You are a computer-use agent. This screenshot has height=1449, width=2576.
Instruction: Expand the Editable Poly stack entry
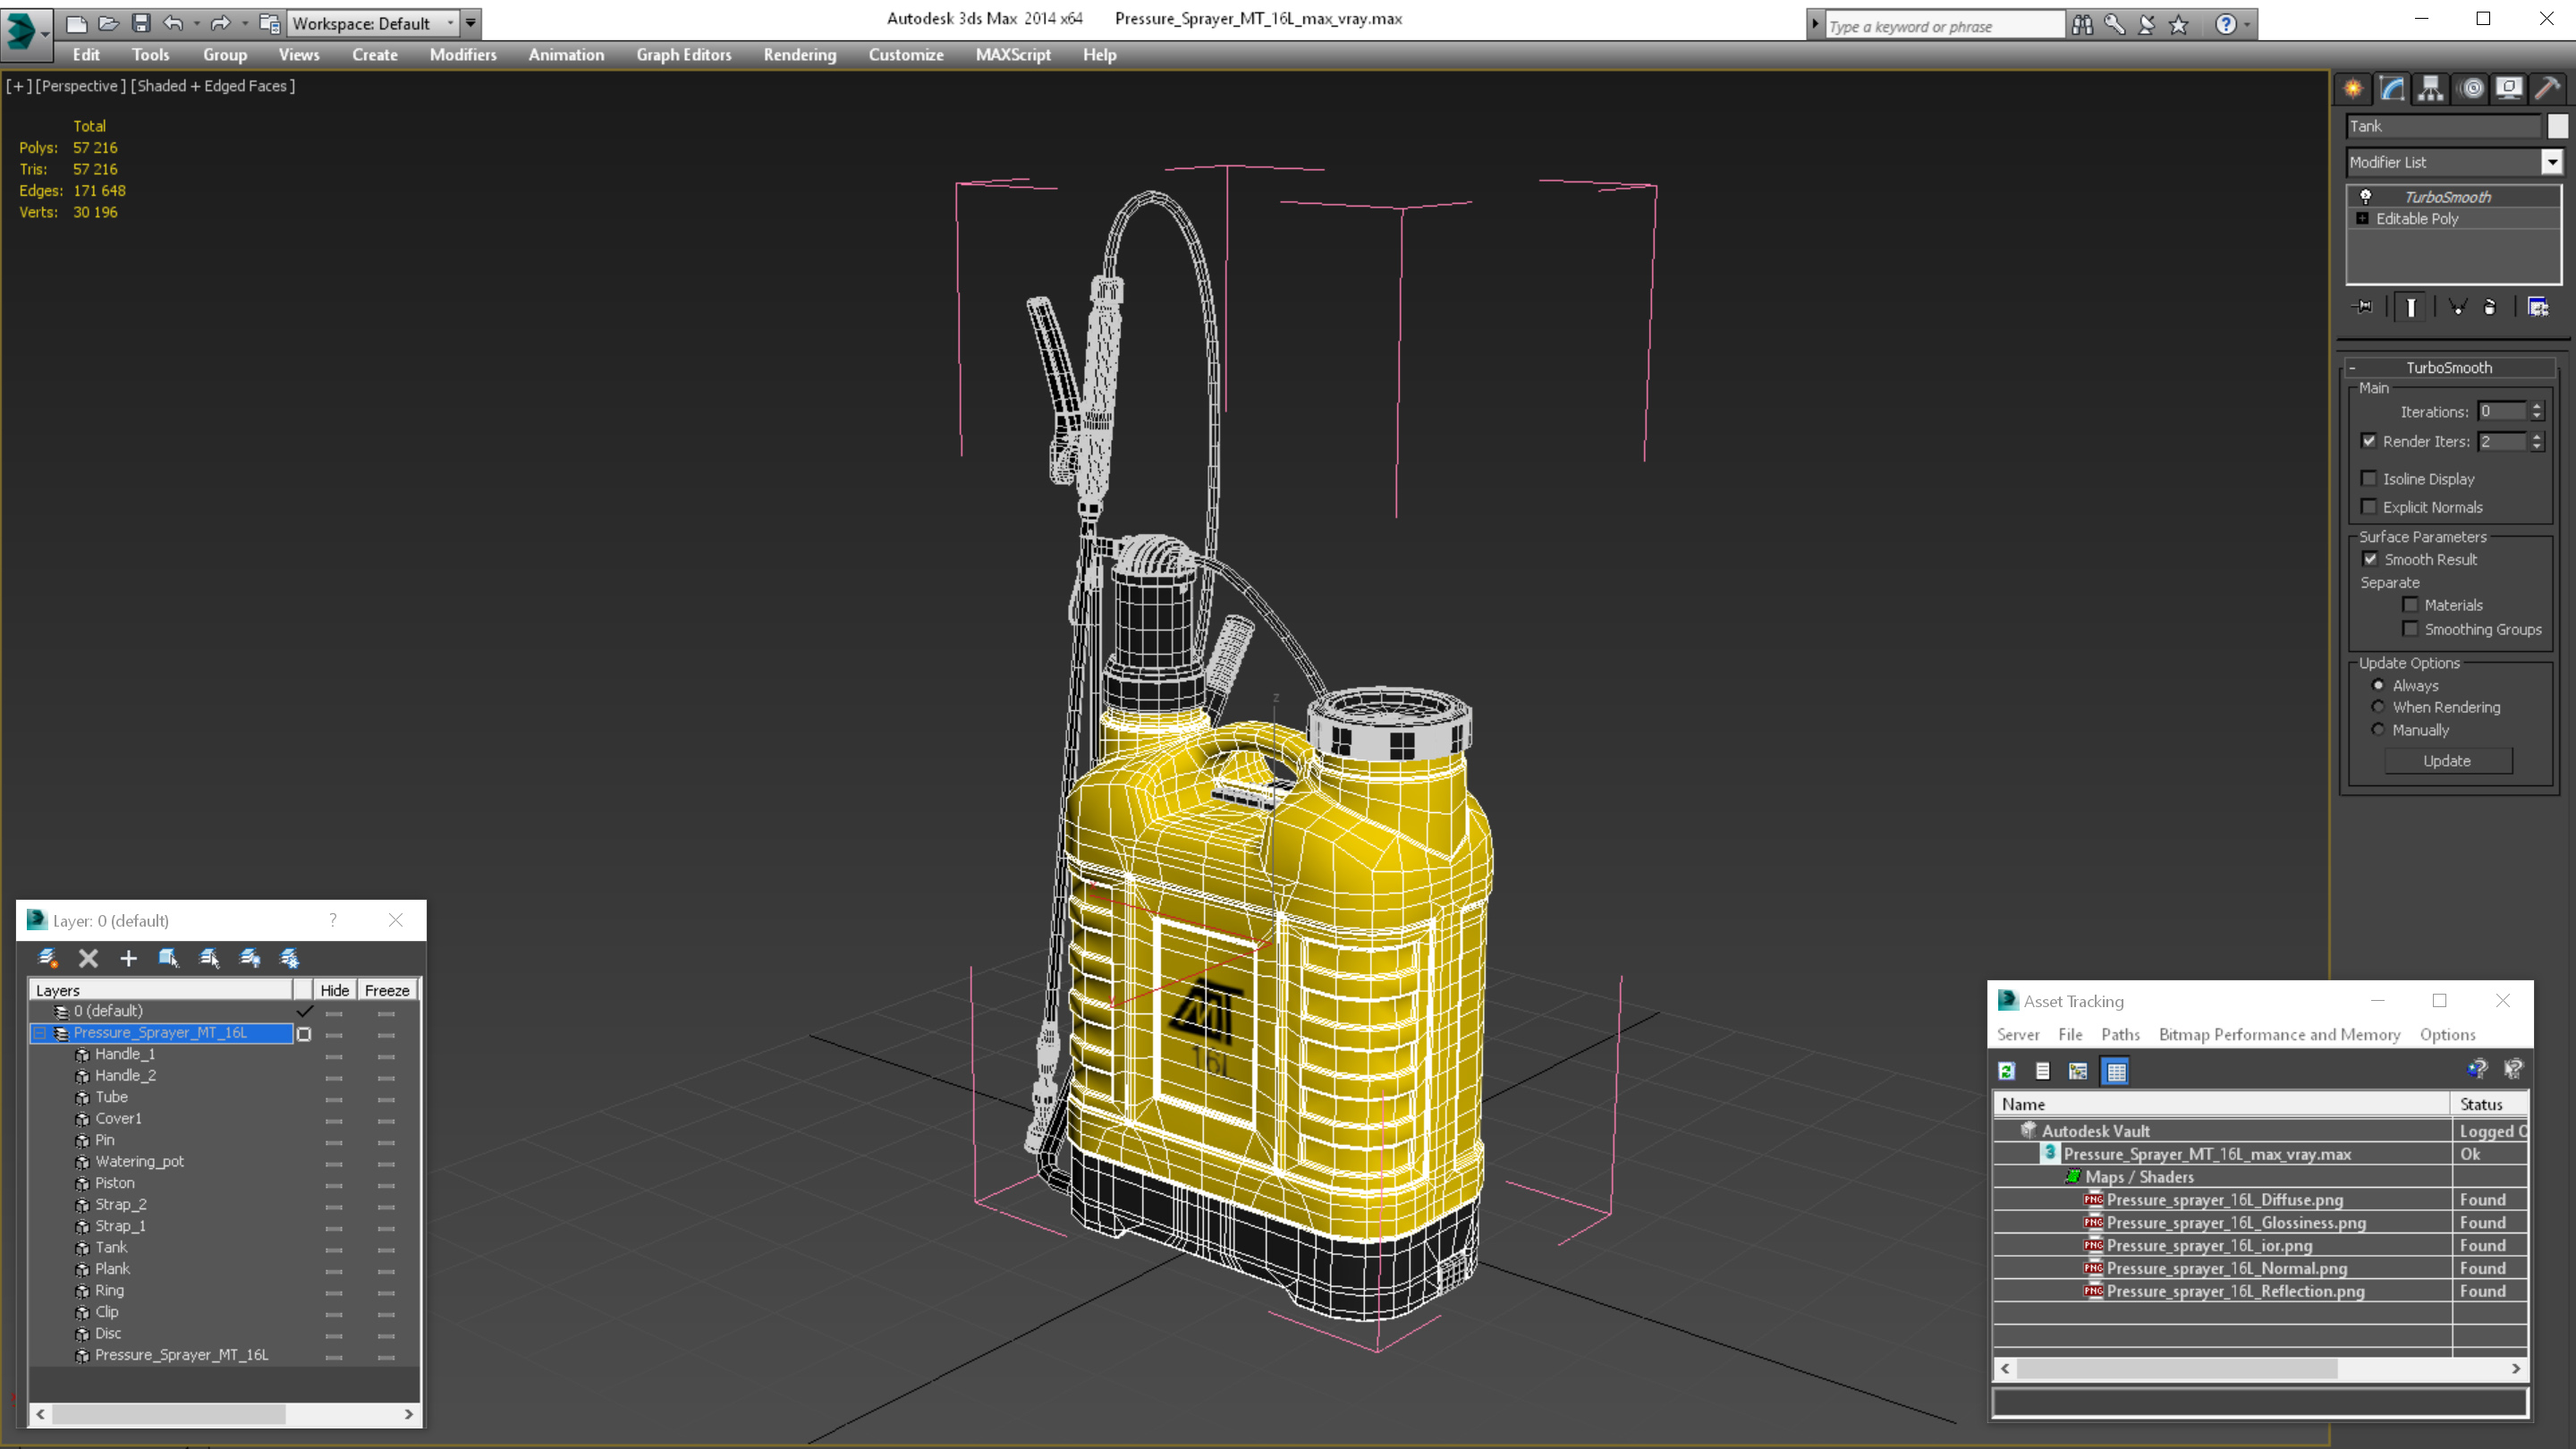coord(2363,219)
